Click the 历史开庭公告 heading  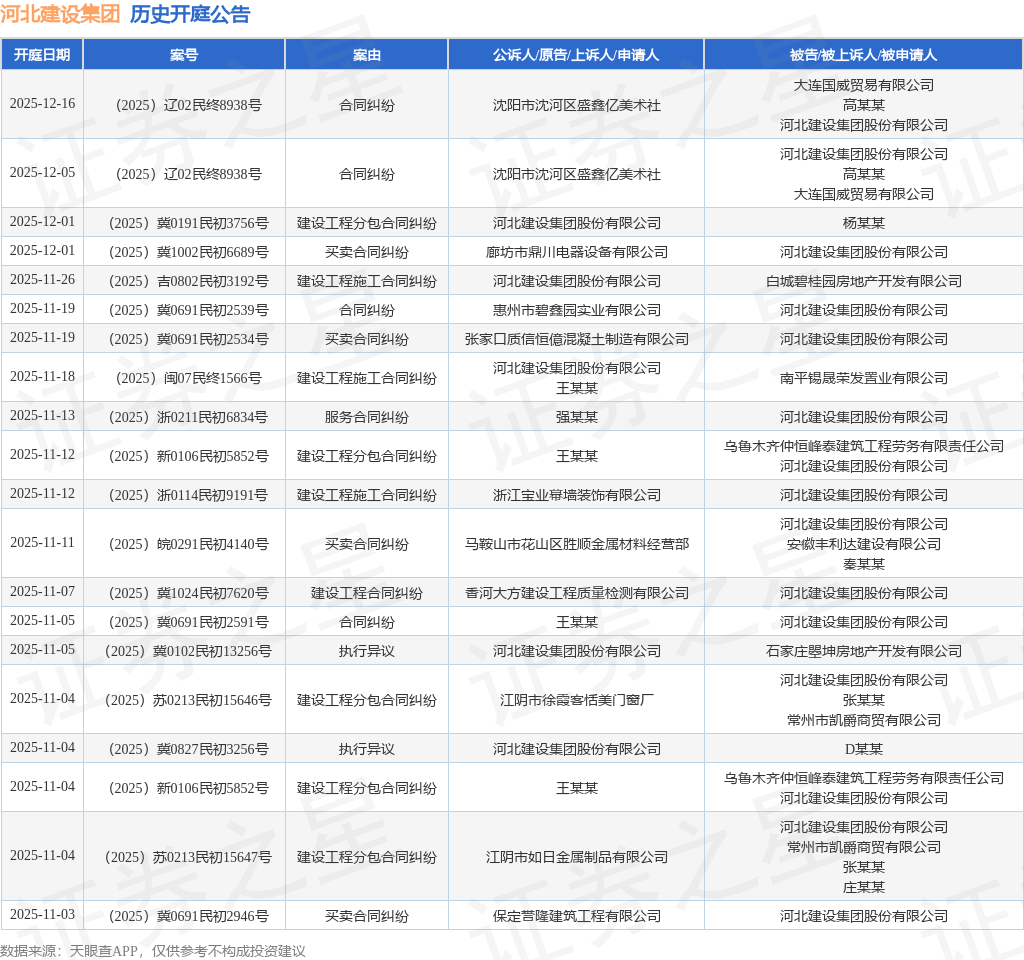click(x=190, y=14)
